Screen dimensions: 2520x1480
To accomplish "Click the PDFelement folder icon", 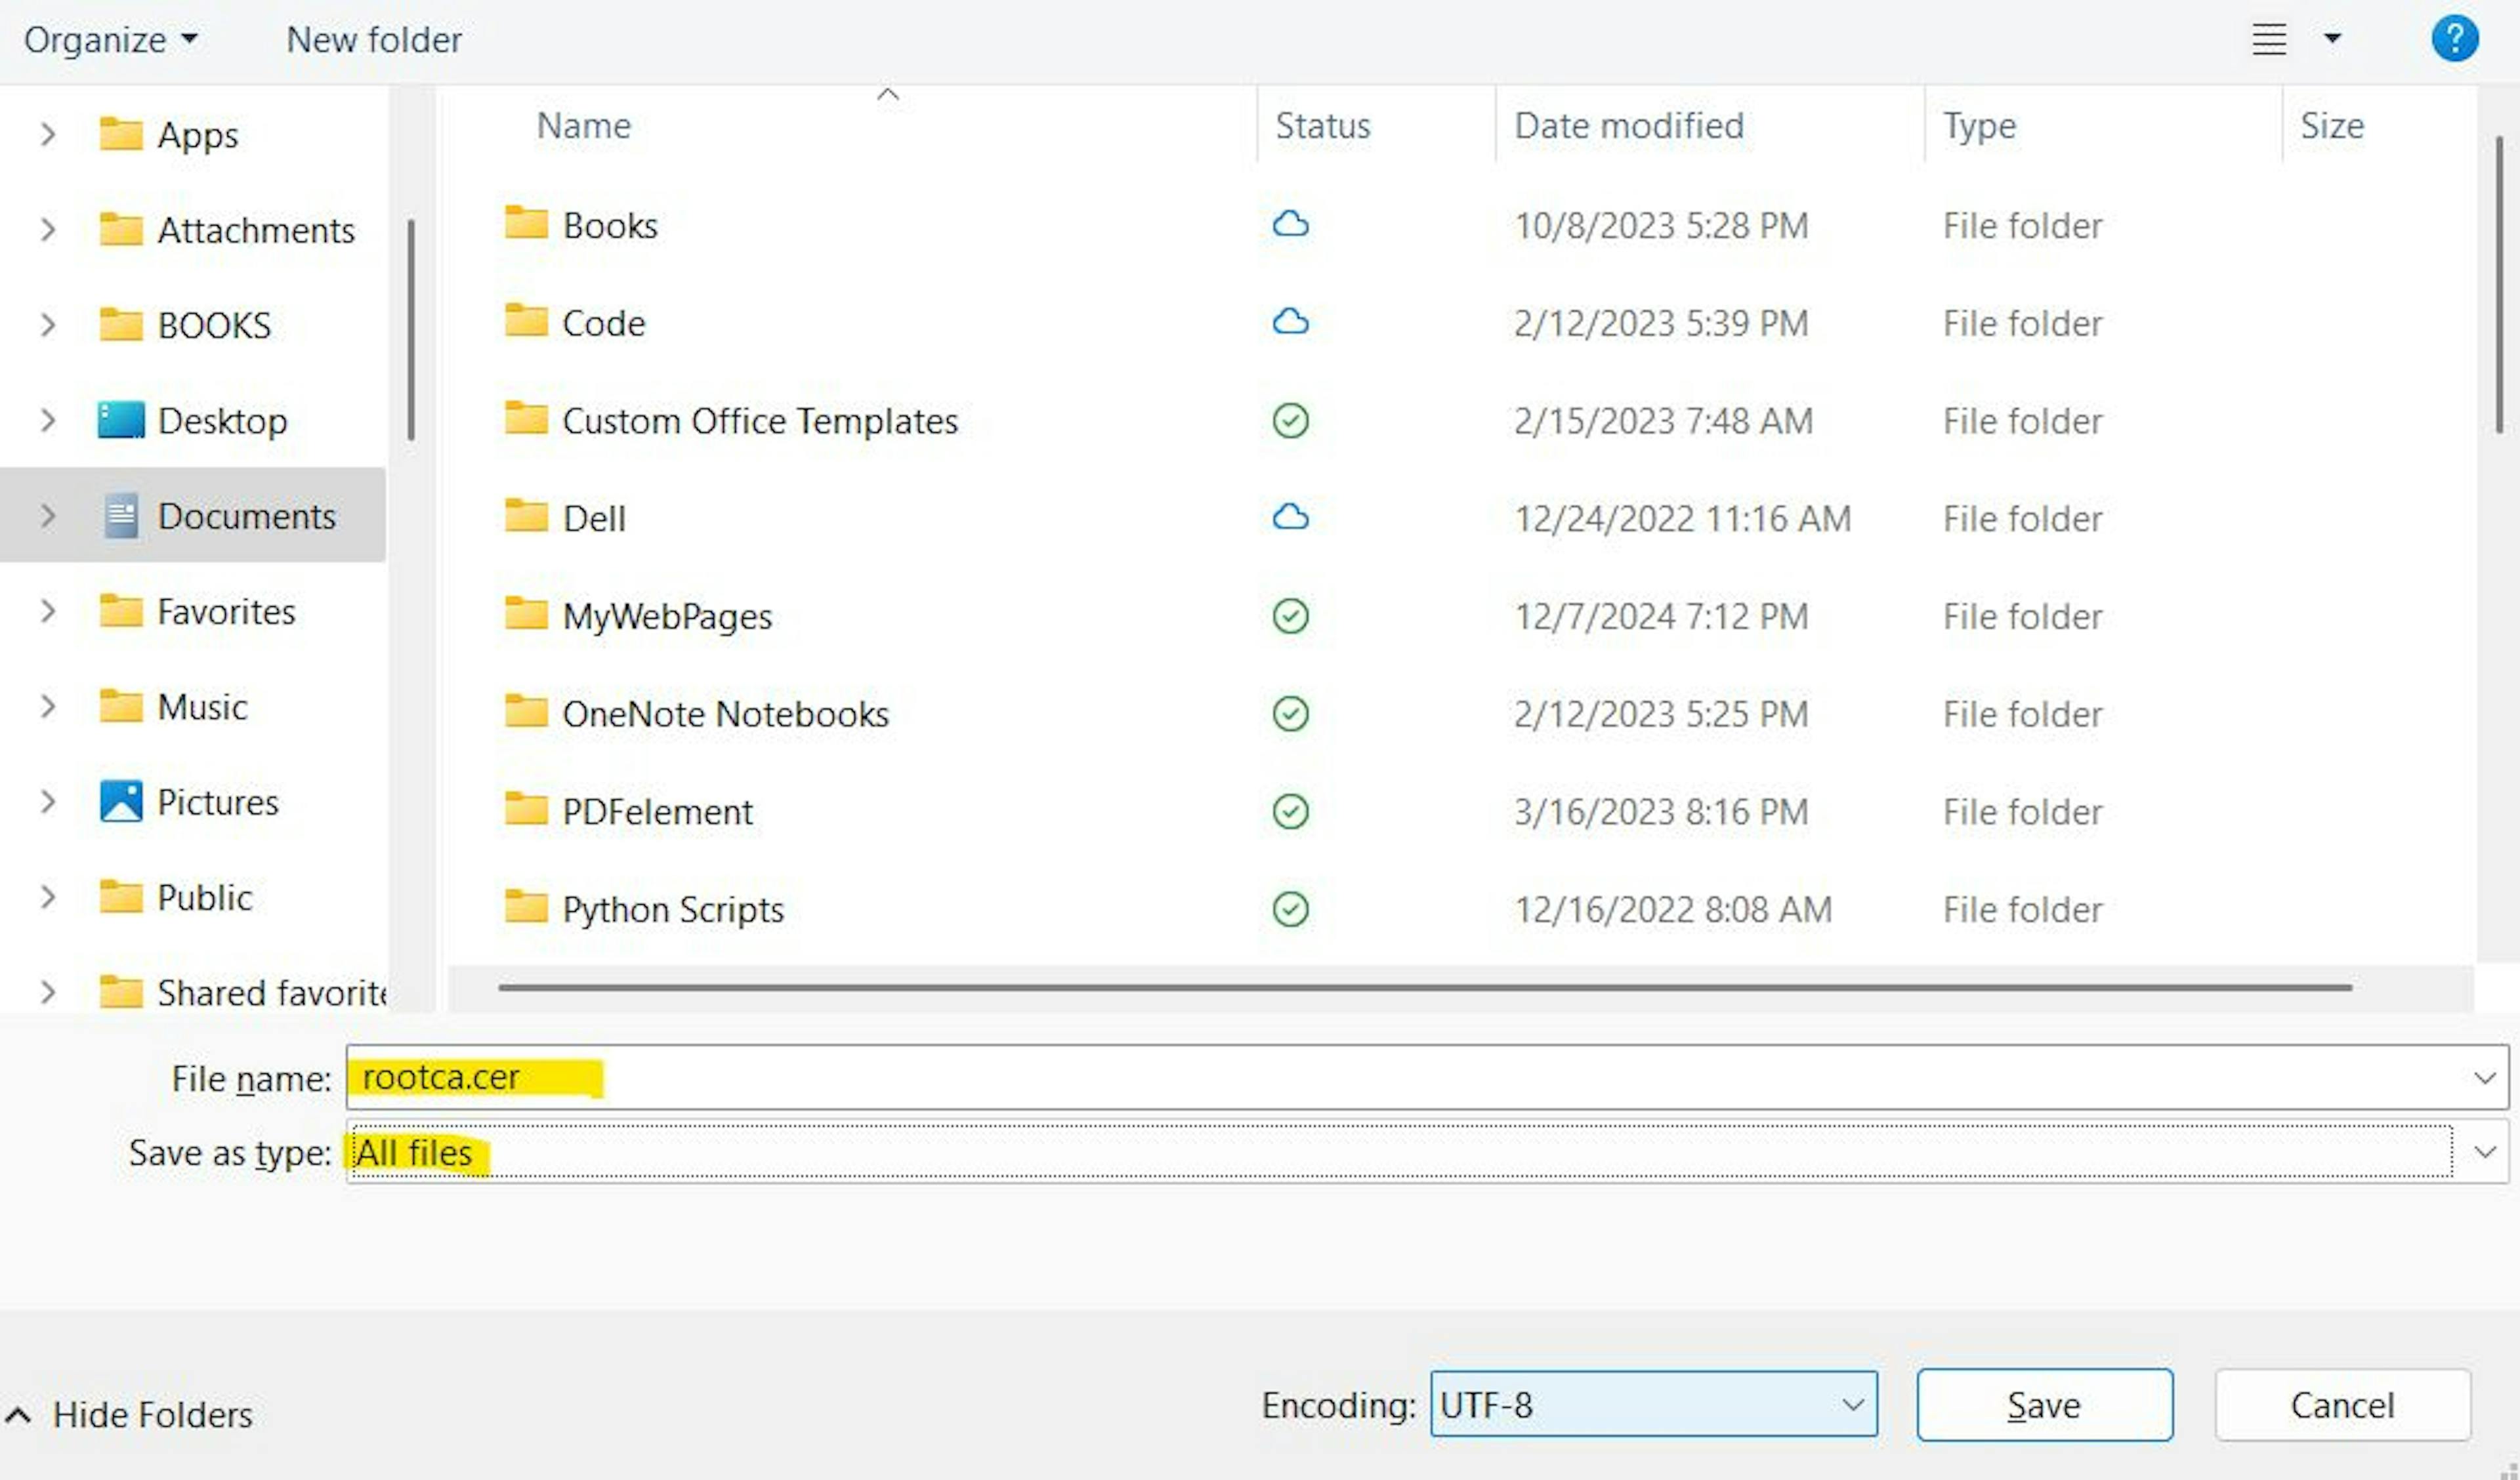I will click(526, 809).
